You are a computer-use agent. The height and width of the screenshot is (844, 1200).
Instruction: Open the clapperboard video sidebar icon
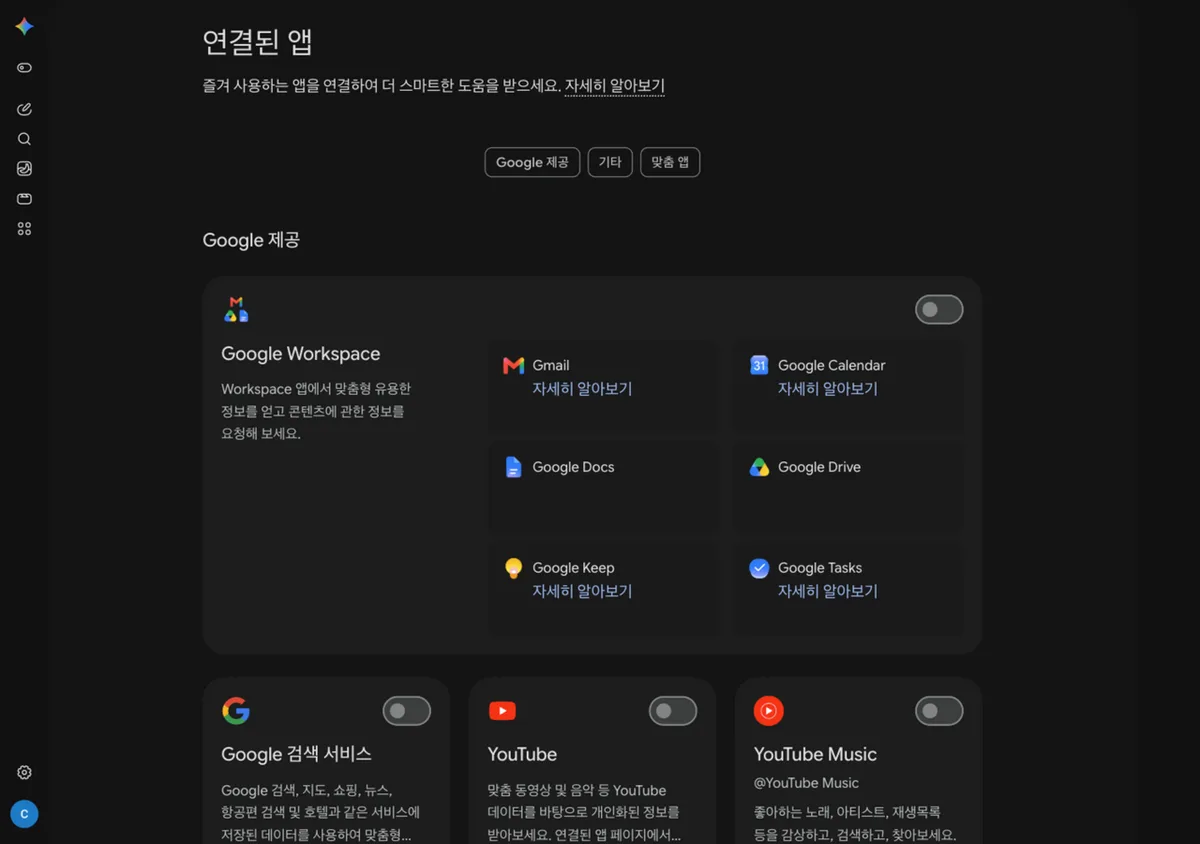click(25, 199)
